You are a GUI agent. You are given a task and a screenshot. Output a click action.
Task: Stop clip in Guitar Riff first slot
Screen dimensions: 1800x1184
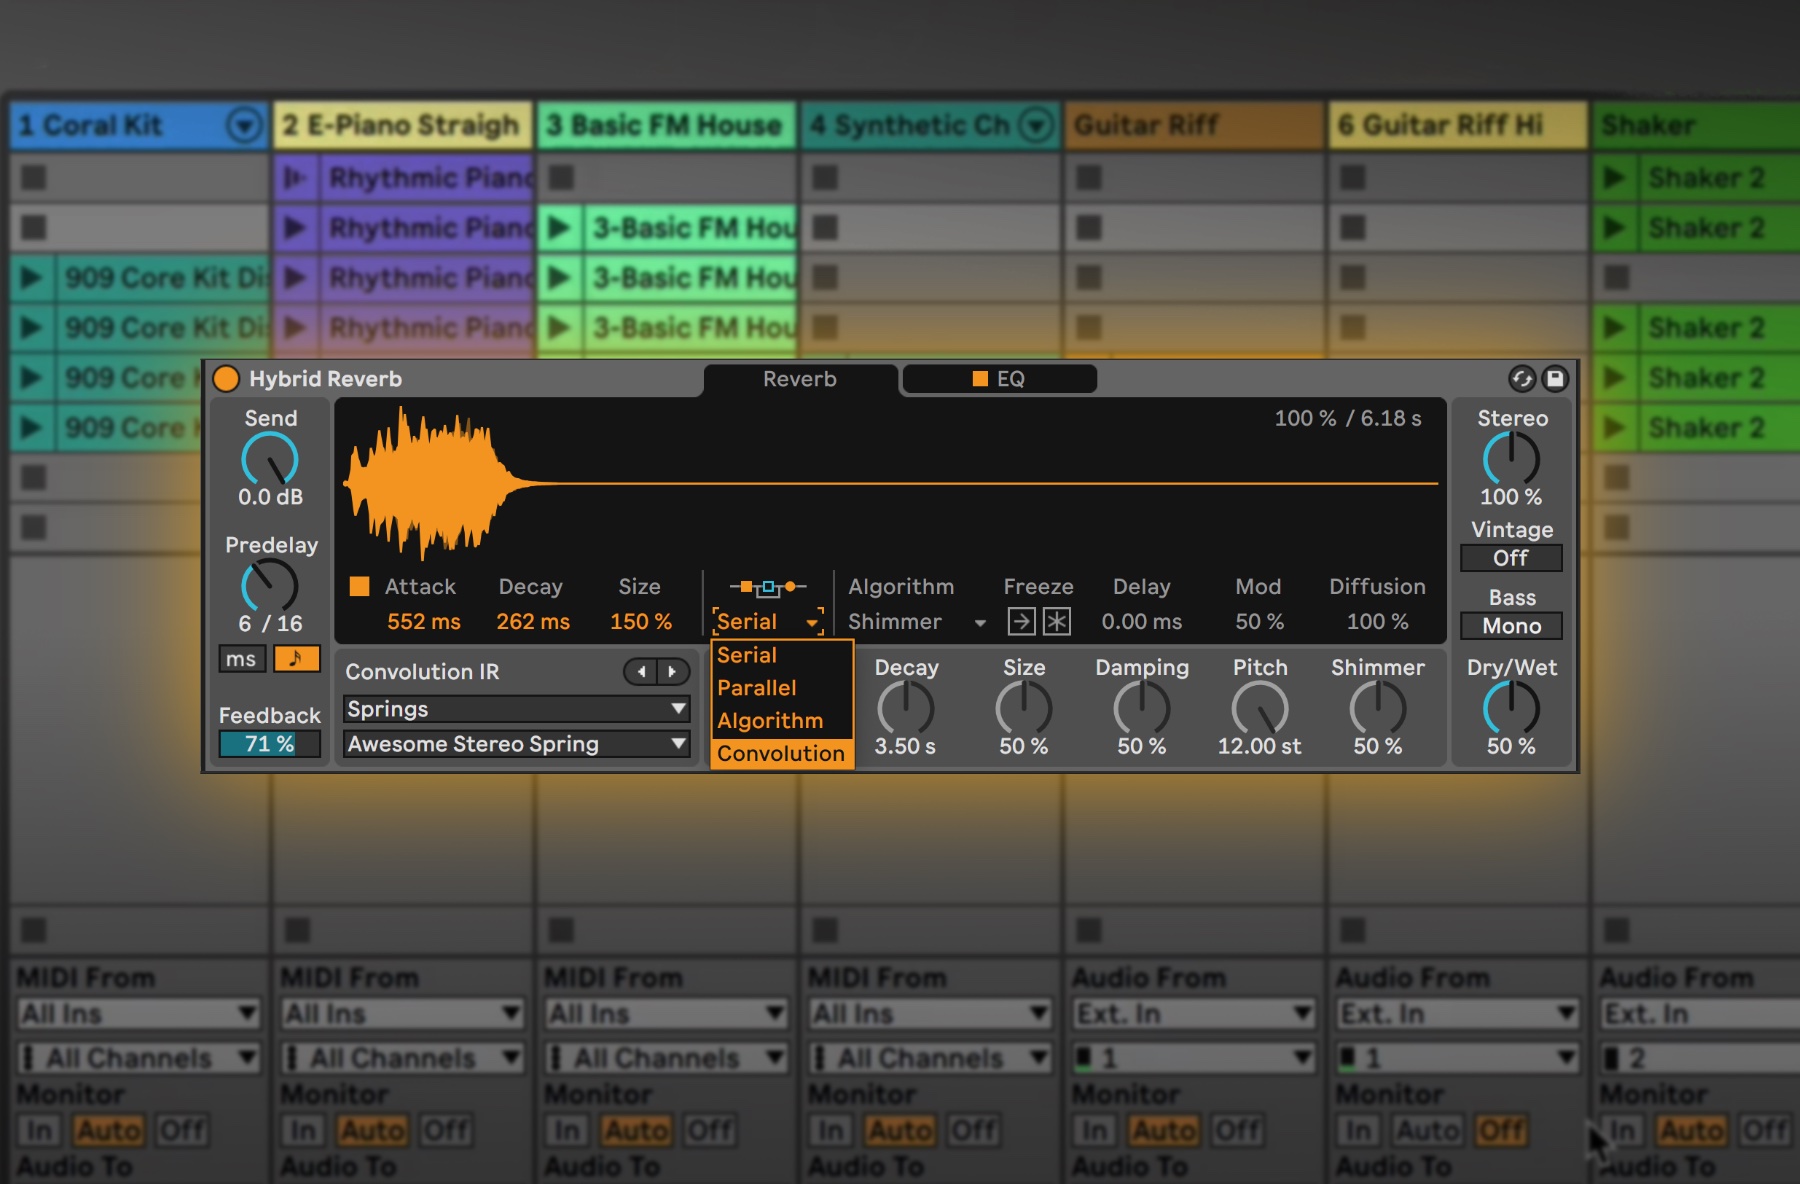pos(1089,178)
